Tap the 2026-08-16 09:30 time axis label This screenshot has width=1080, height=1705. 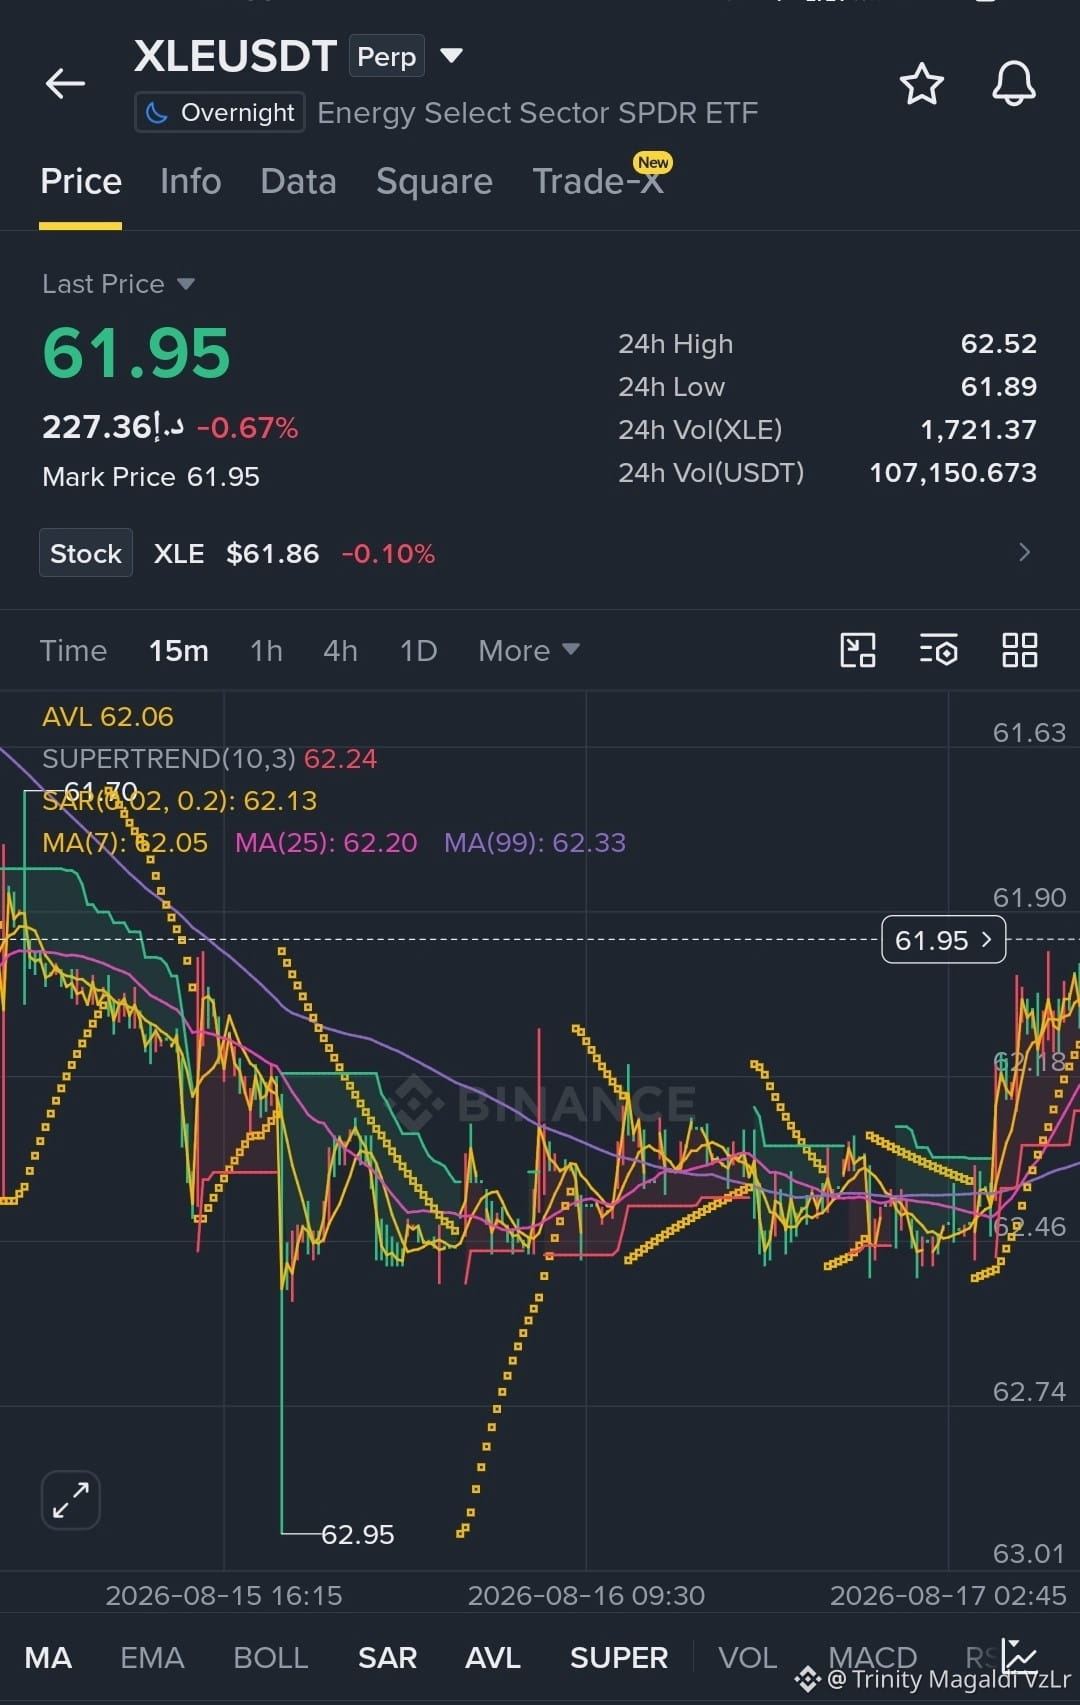(586, 1595)
